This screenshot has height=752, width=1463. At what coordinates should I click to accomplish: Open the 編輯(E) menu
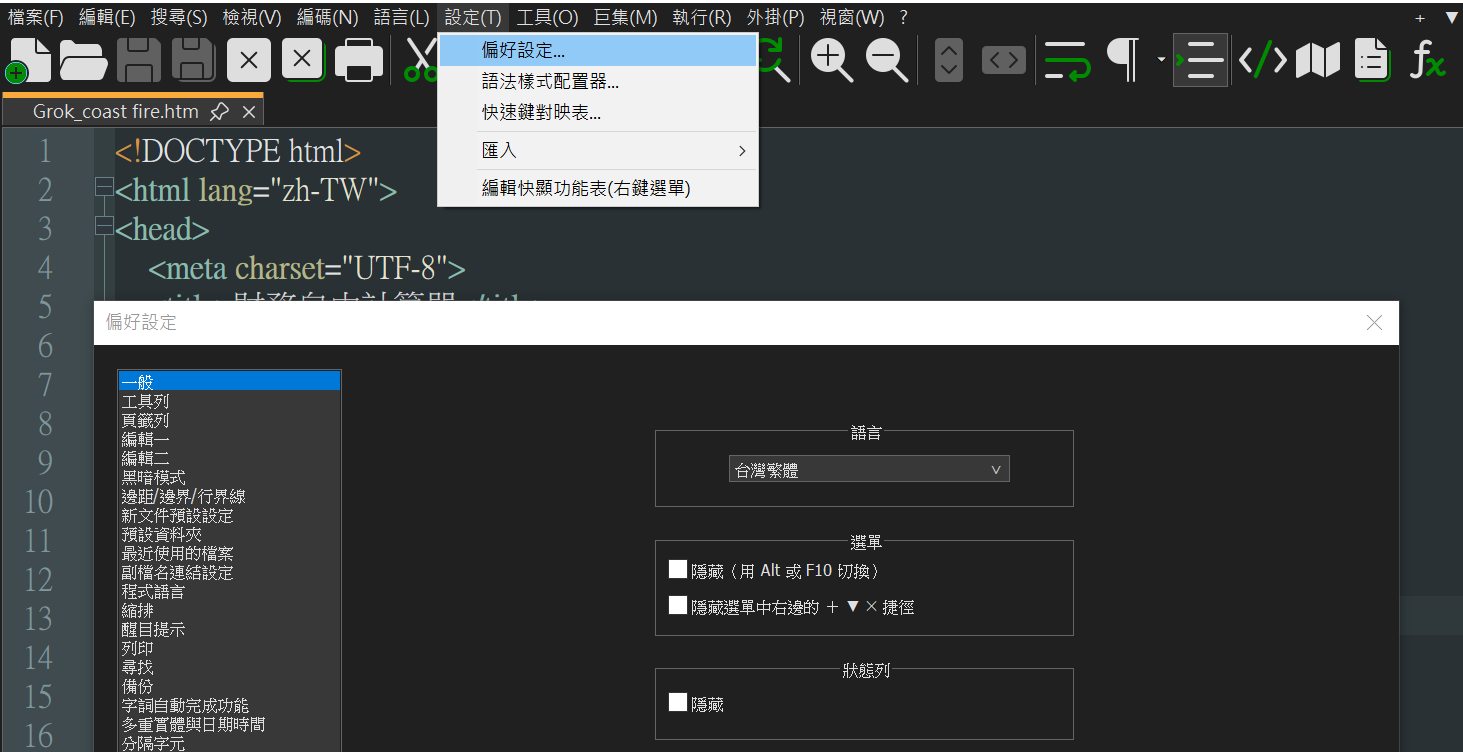107,17
